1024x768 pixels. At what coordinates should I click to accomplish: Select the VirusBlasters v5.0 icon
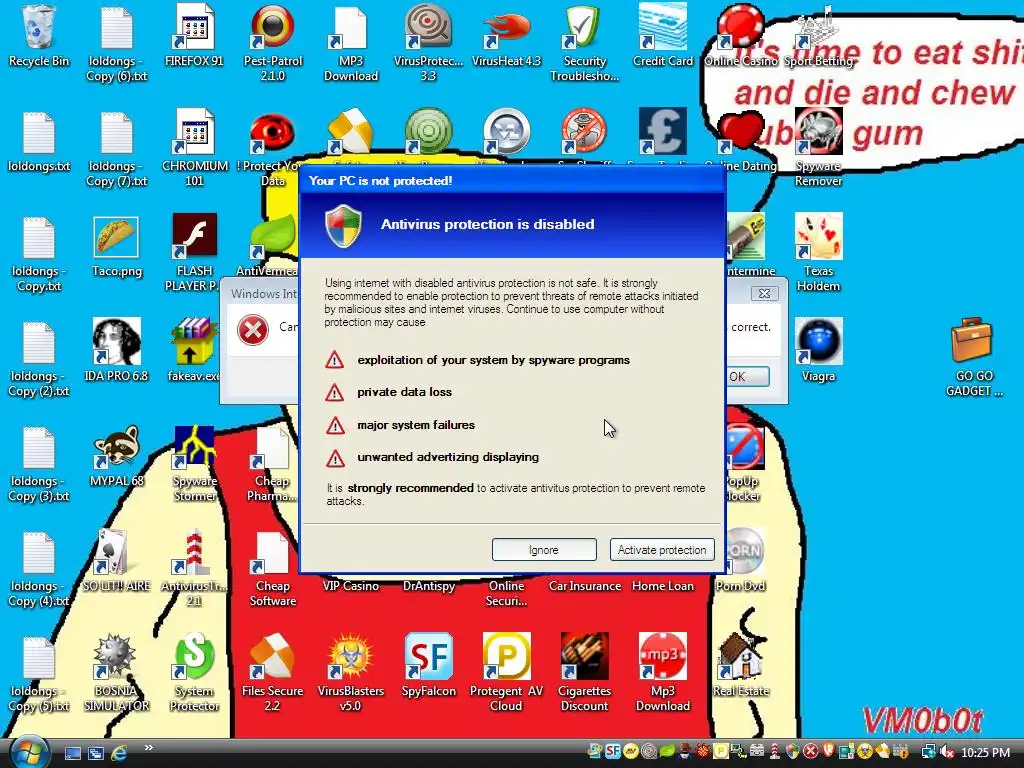click(x=351, y=673)
